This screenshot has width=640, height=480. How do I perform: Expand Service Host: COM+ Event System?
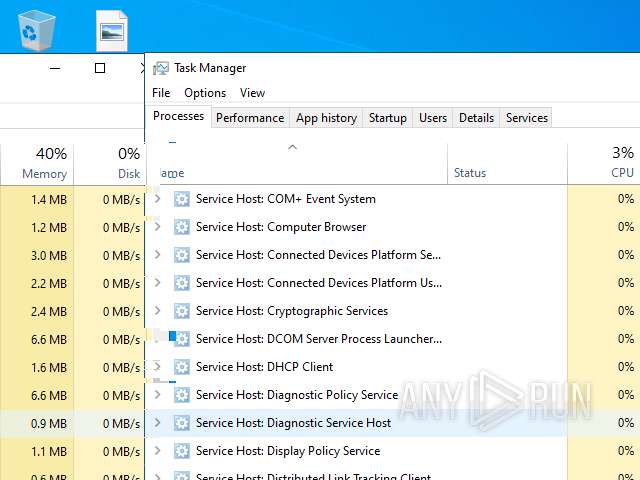[x=158, y=199]
